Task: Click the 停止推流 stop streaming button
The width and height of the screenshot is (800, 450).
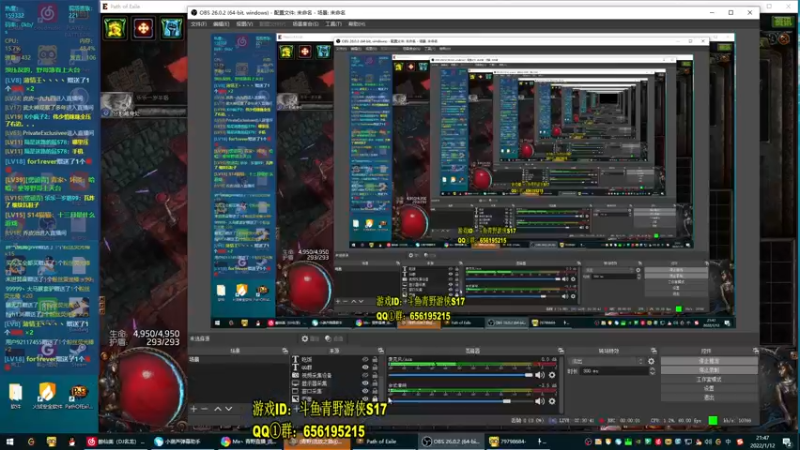Action: pos(709,361)
